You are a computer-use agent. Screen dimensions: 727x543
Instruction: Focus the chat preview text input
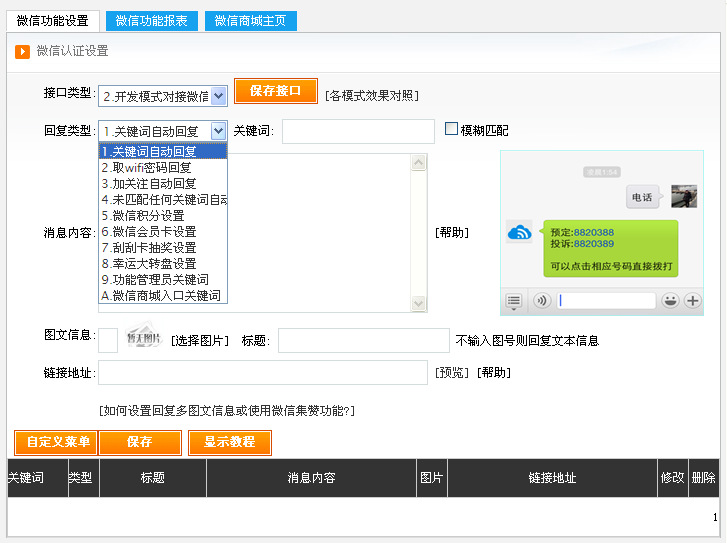click(x=606, y=301)
